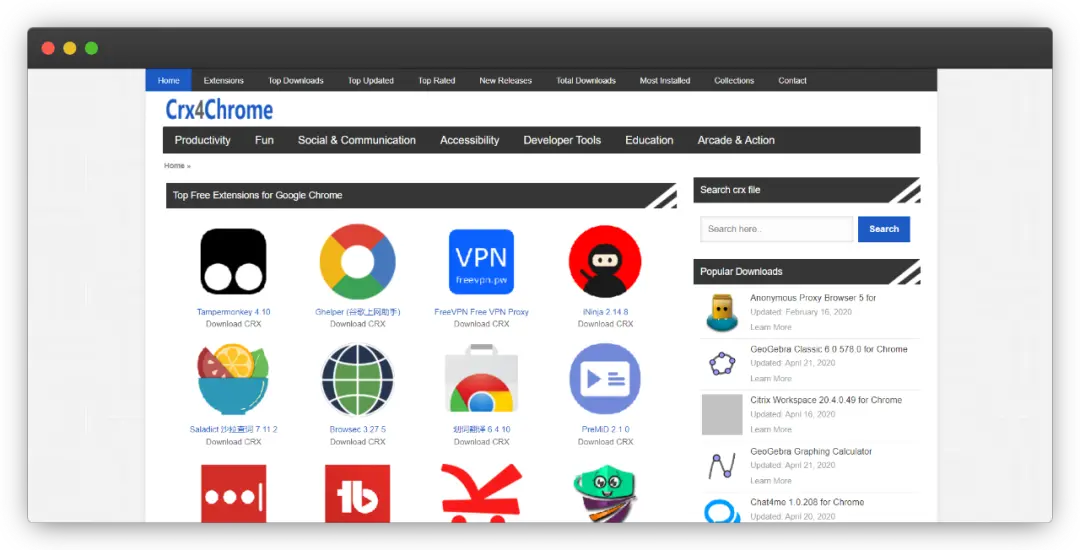This screenshot has height=550, width=1080.
Task: Click the Crx4Chrome site logo
Action: click(219, 109)
